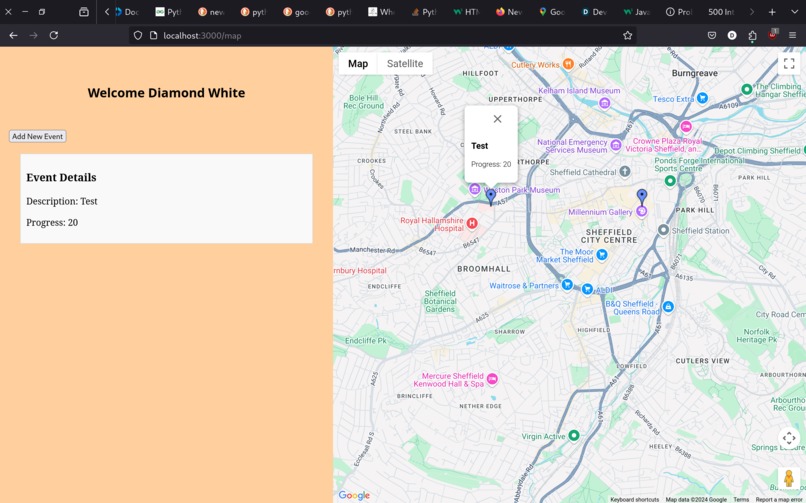Open the browser extensions puzzle icon
806x503 pixels.
(x=752, y=35)
